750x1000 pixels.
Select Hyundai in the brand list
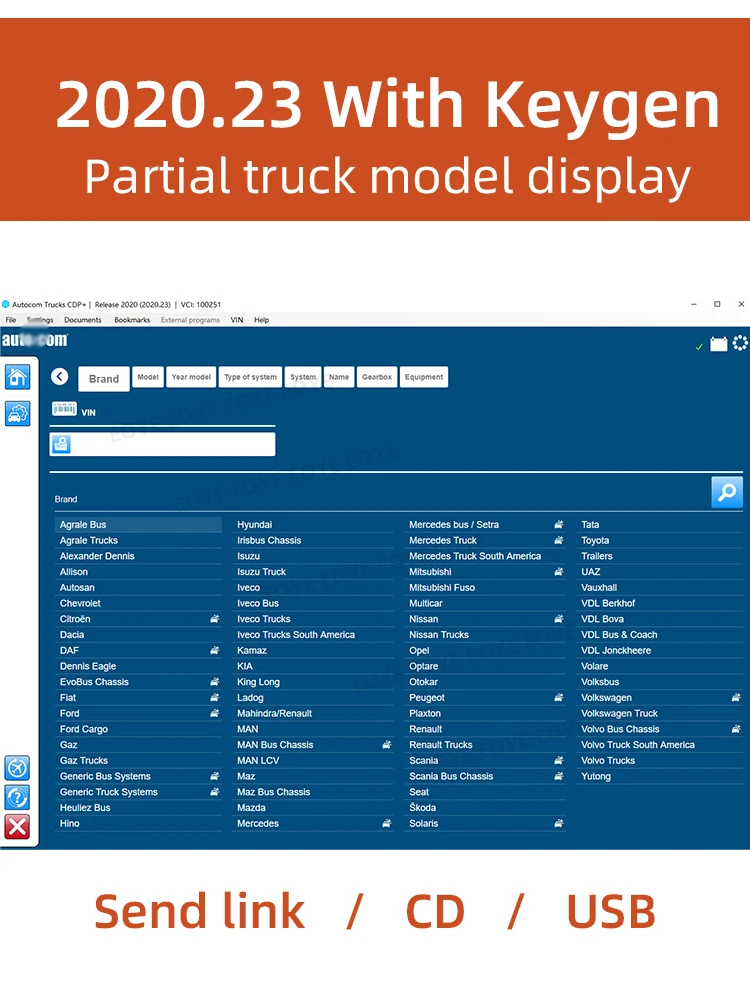[x=313, y=525]
